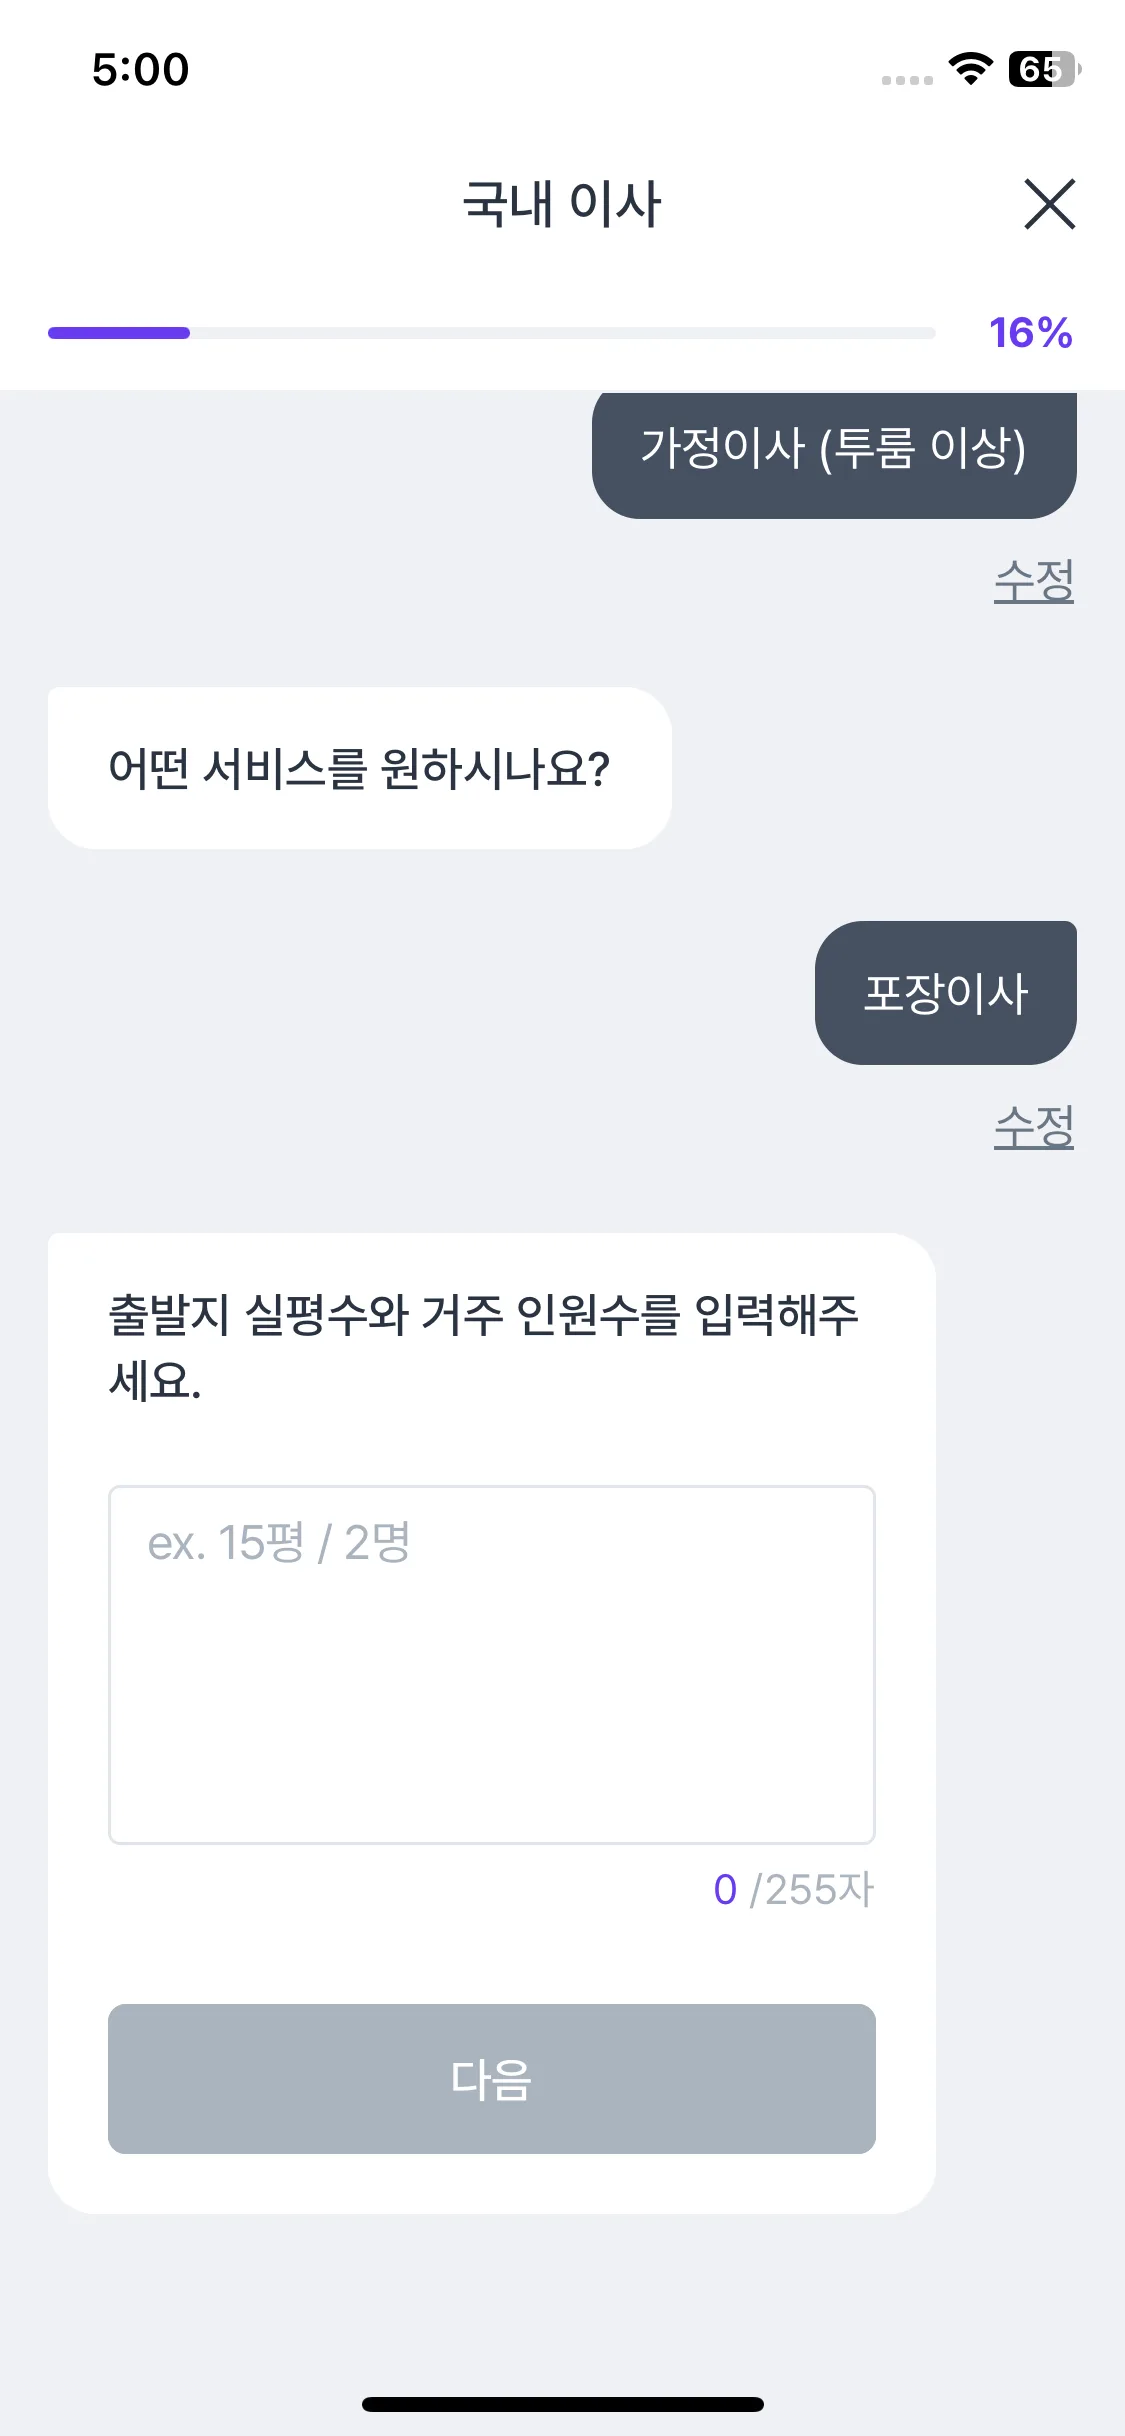
Task: Edit the 포장이사 answer via 수정
Action: pos(1033,1127)
